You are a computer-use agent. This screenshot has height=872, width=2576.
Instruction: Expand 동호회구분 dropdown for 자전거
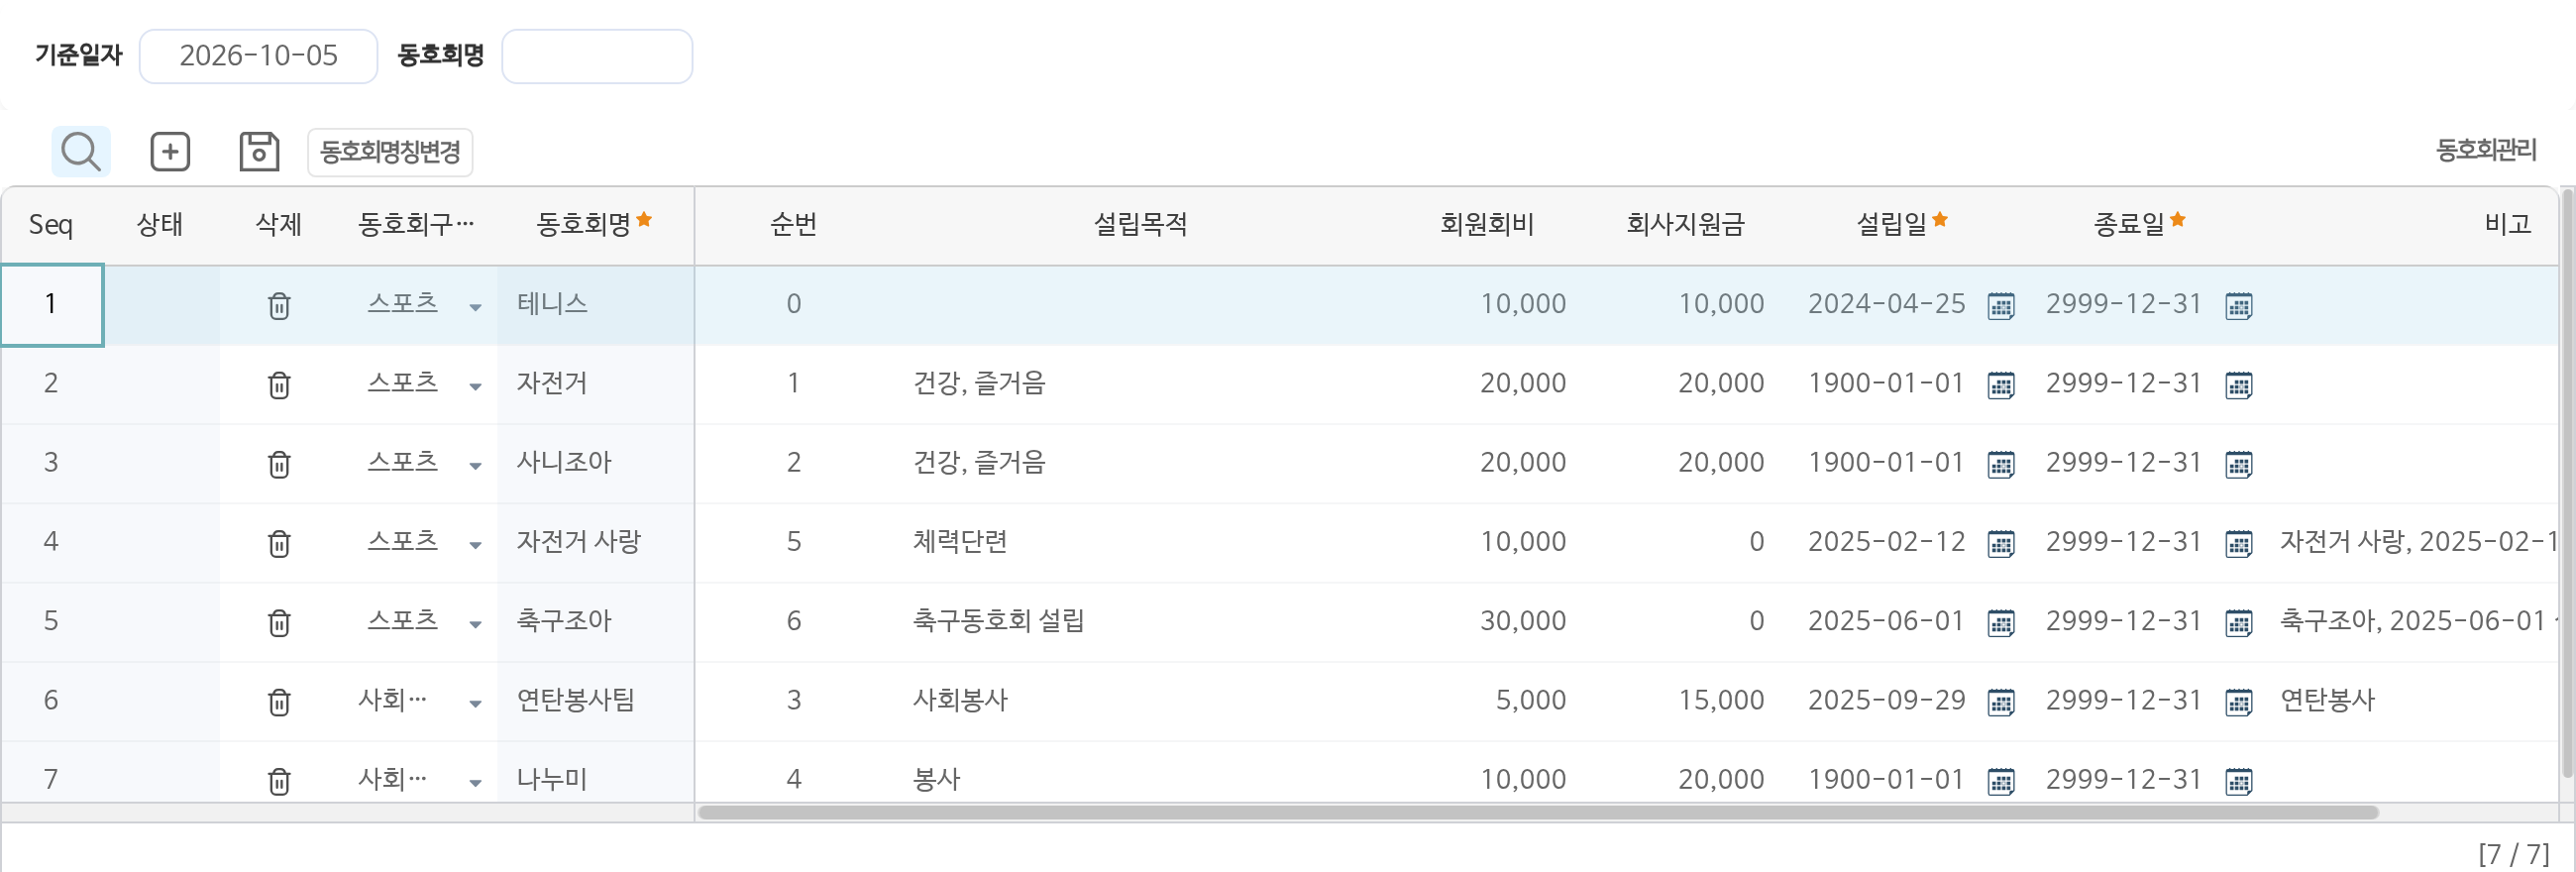point(475,386)
